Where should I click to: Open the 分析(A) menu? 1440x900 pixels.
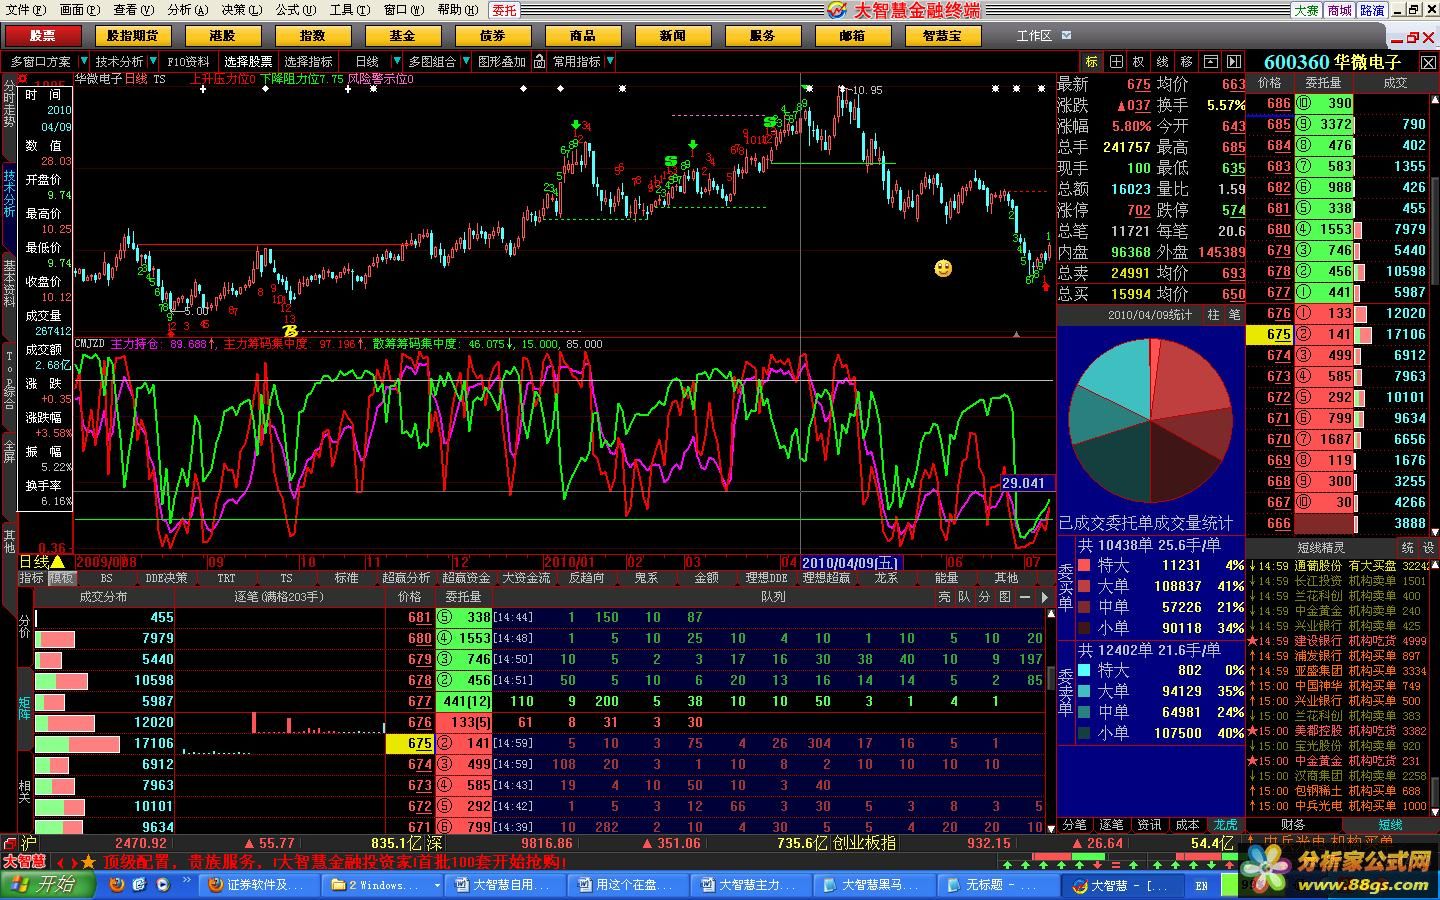coord(187,10)
